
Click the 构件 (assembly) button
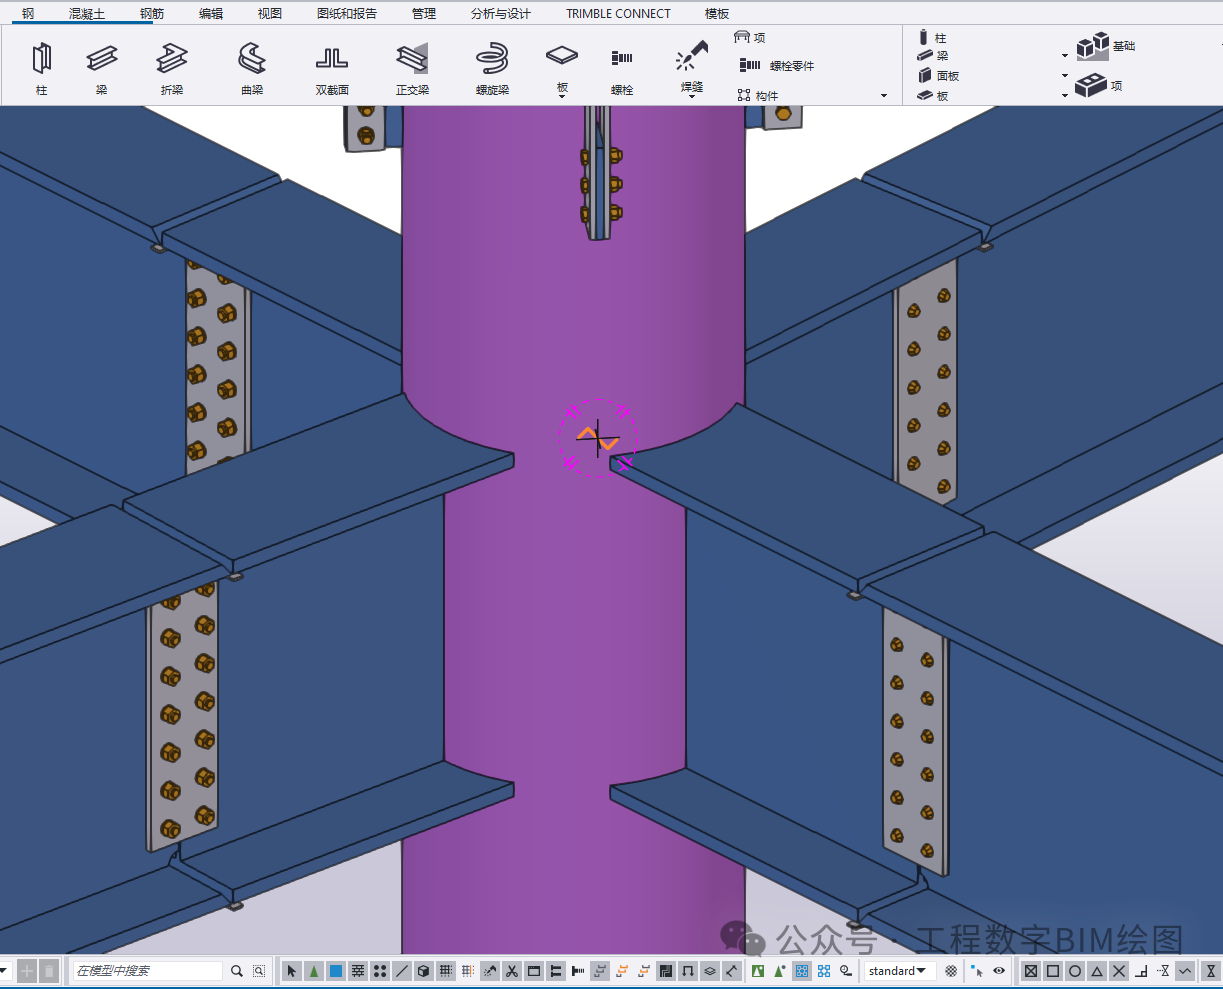coord(758,96)
